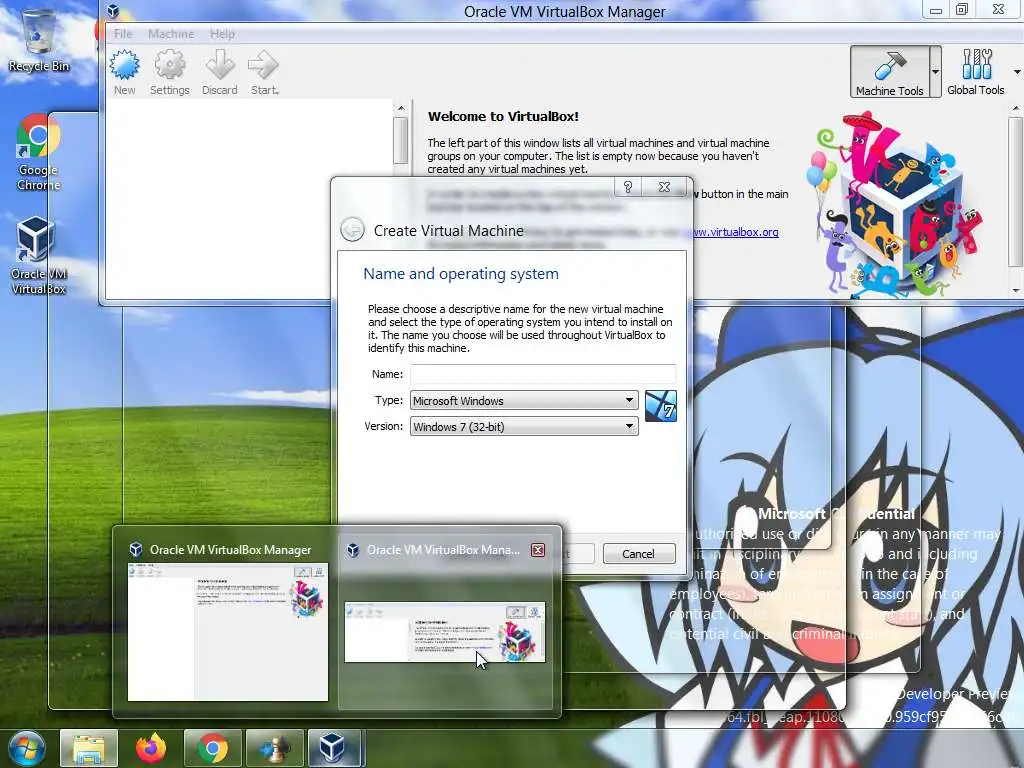The image size is (1024, 768).
Task: Select the first Oracle VM VirtualBox Manager thumbnail
Action: pos(227,632)
